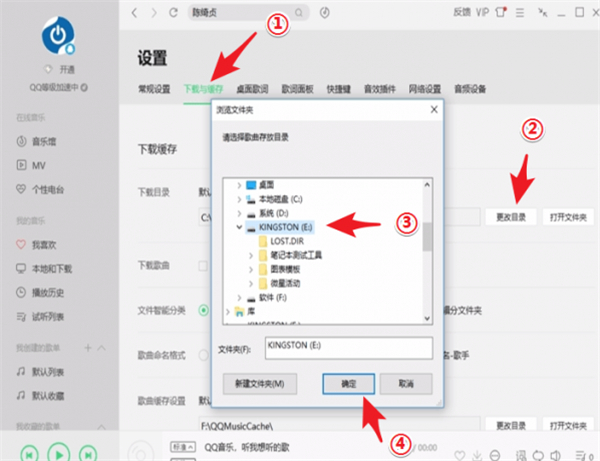Viewport: 600px width, 461px height.
Task: Expand the 笔记本测试工具 folder
Action: (x=251, y=255)
